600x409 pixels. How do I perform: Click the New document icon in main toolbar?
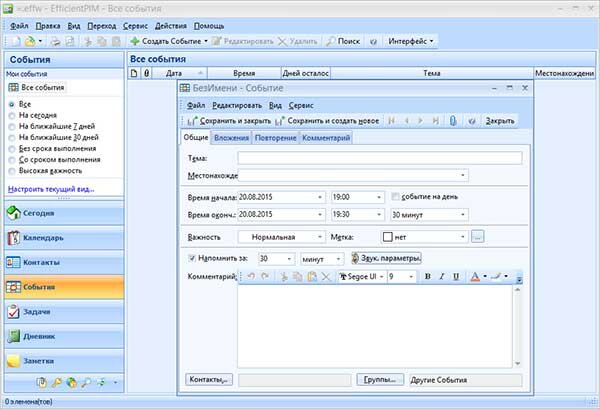[16, 41]
